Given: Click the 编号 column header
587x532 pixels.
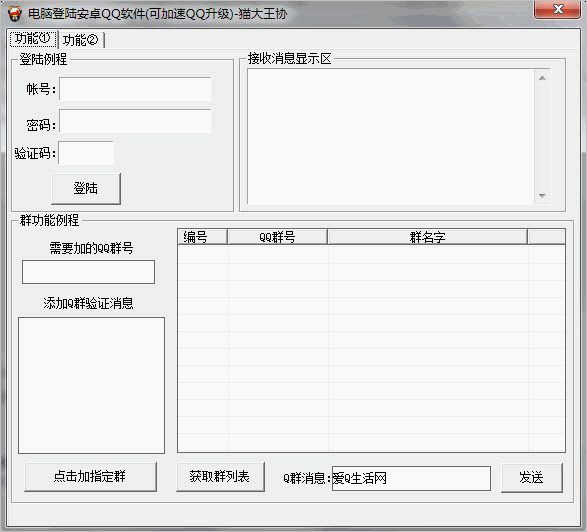Looking at the screenshot, I should (203, 237).
